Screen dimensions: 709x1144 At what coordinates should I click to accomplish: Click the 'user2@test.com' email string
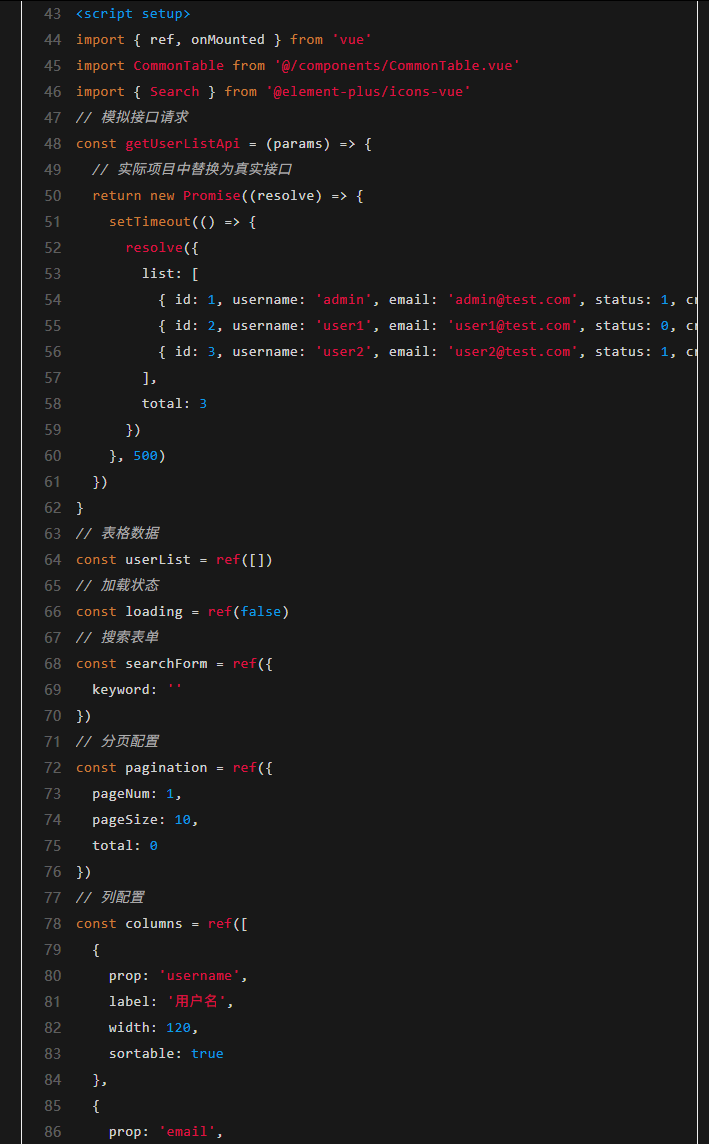514,352
